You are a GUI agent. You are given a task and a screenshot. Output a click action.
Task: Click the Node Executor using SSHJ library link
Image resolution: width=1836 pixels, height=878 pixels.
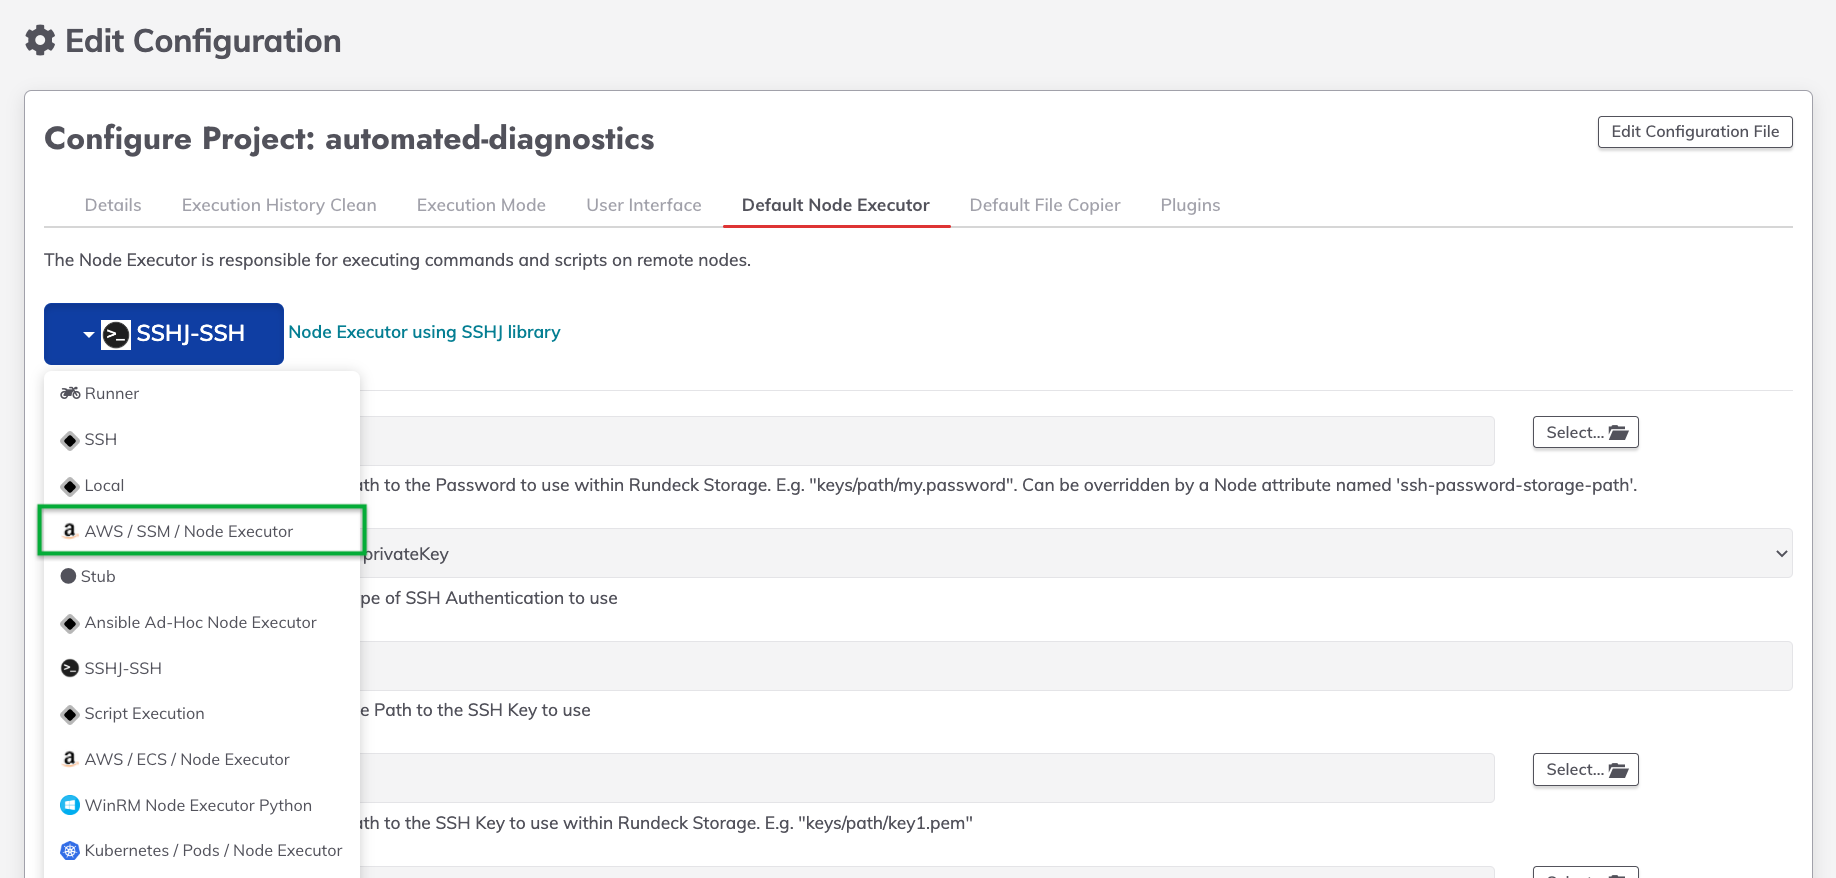coord(424,332)
